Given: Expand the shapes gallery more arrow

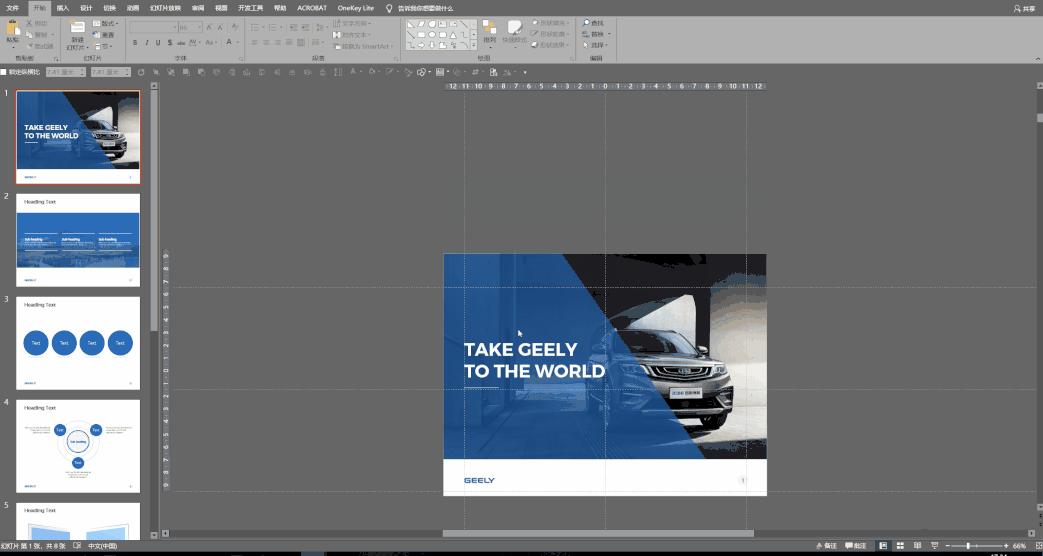Looking at the screenshot, I should (474, 45).
